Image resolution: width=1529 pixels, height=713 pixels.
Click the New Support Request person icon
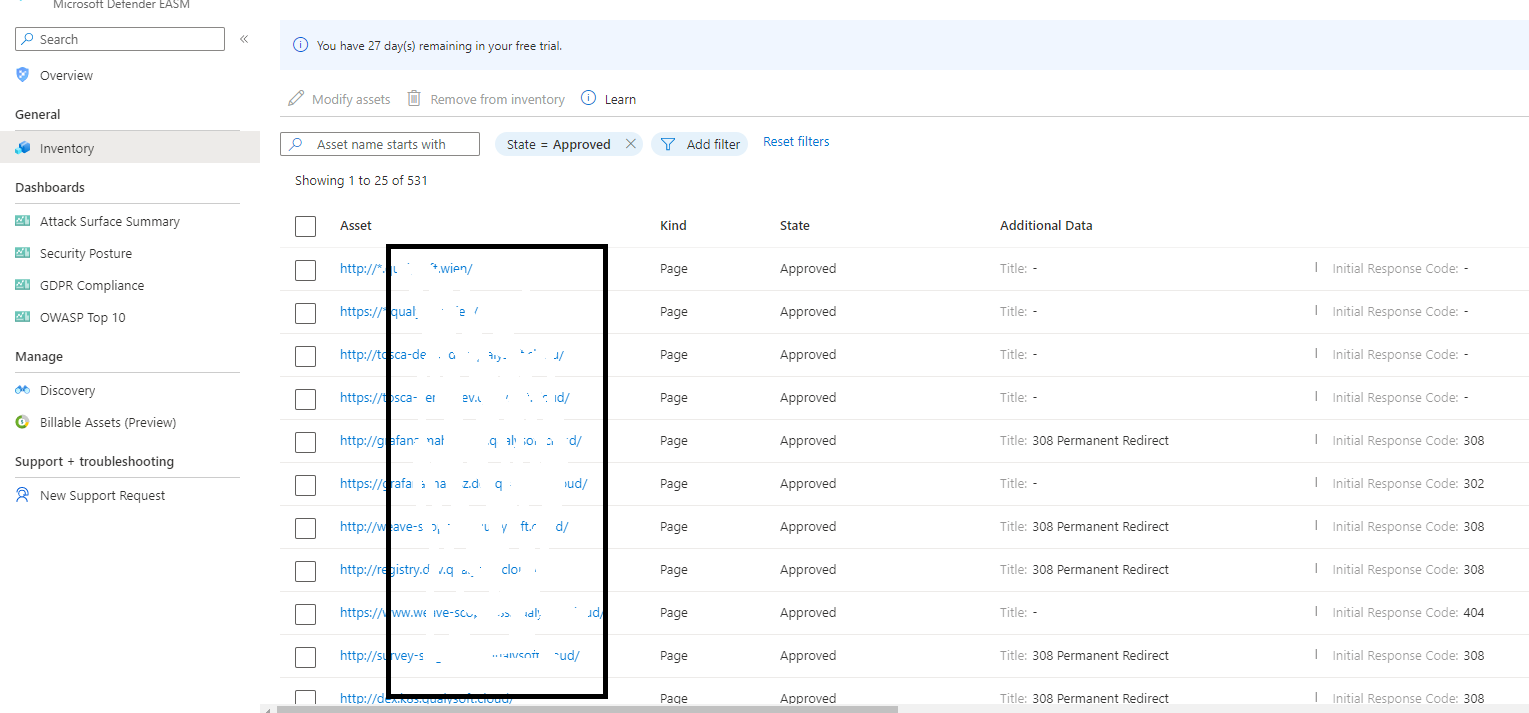[23, 495]
